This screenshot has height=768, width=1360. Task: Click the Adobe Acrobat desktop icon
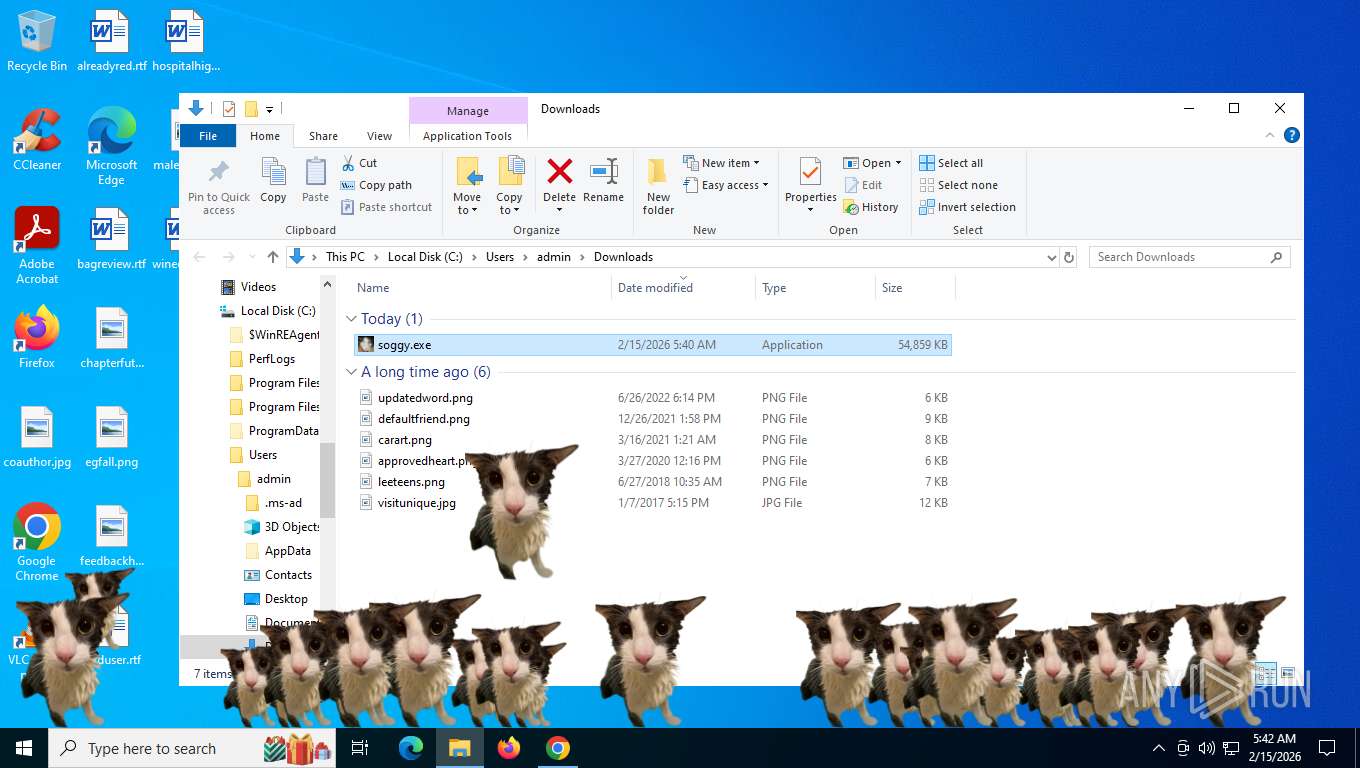37,246
